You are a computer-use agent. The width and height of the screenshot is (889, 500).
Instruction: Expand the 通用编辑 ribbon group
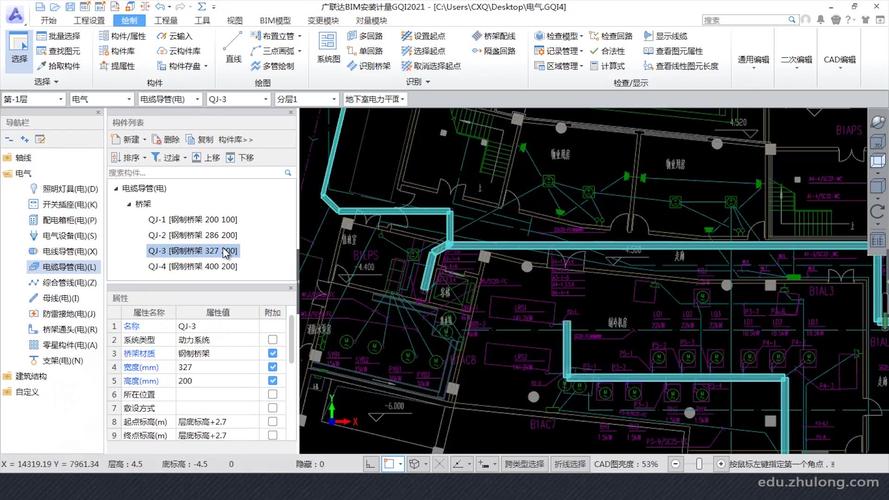[x=753, y=61]
